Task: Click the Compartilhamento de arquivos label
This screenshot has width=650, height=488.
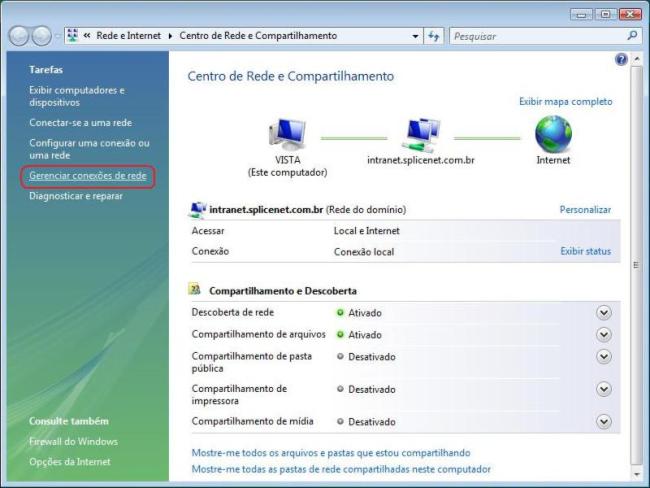Action: coord(259,335)
